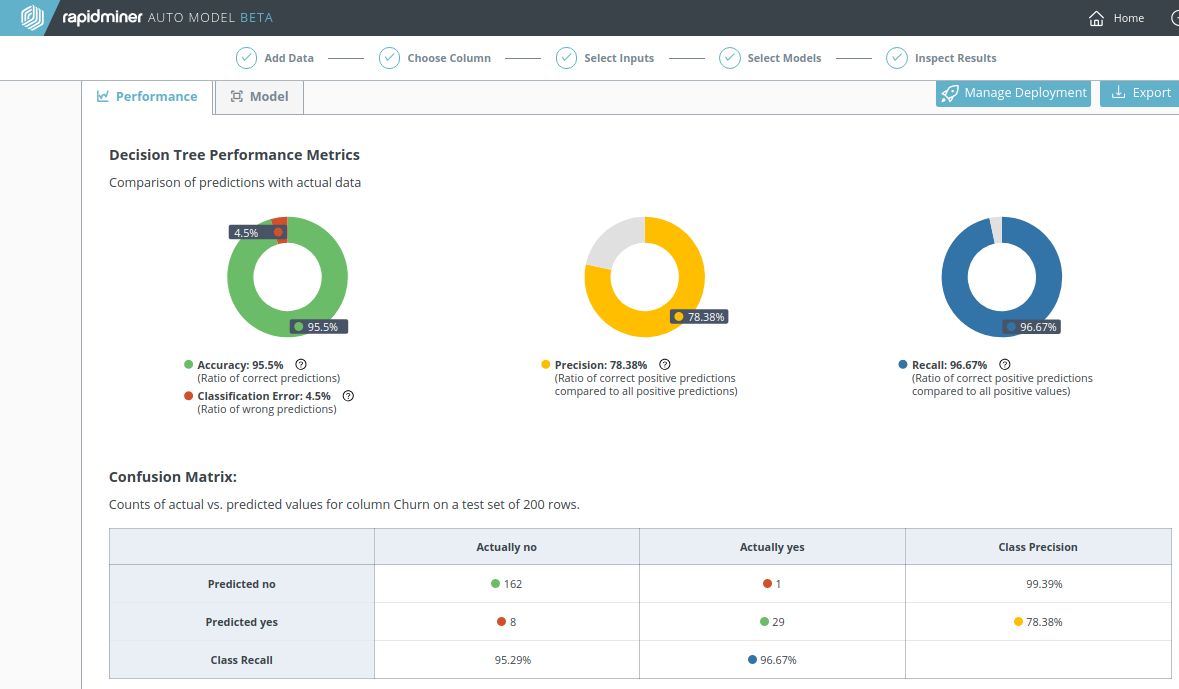Switch to the Model tab
The width and height of the screenshot is (1179, 689).
[x=259, y=97]
